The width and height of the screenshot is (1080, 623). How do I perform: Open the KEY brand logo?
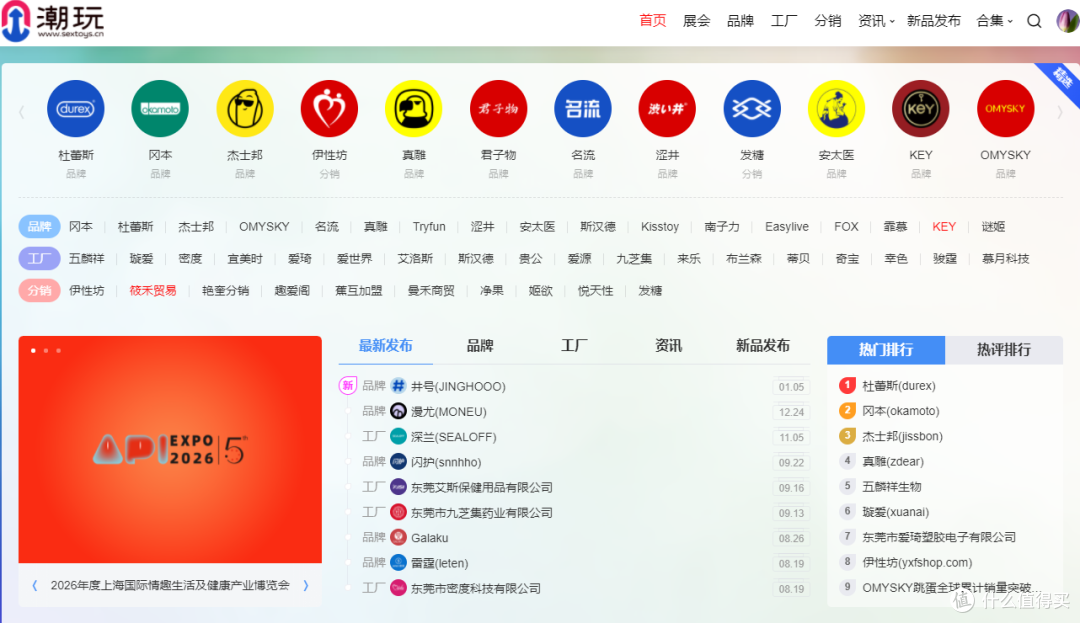click(x=921, y=109)
